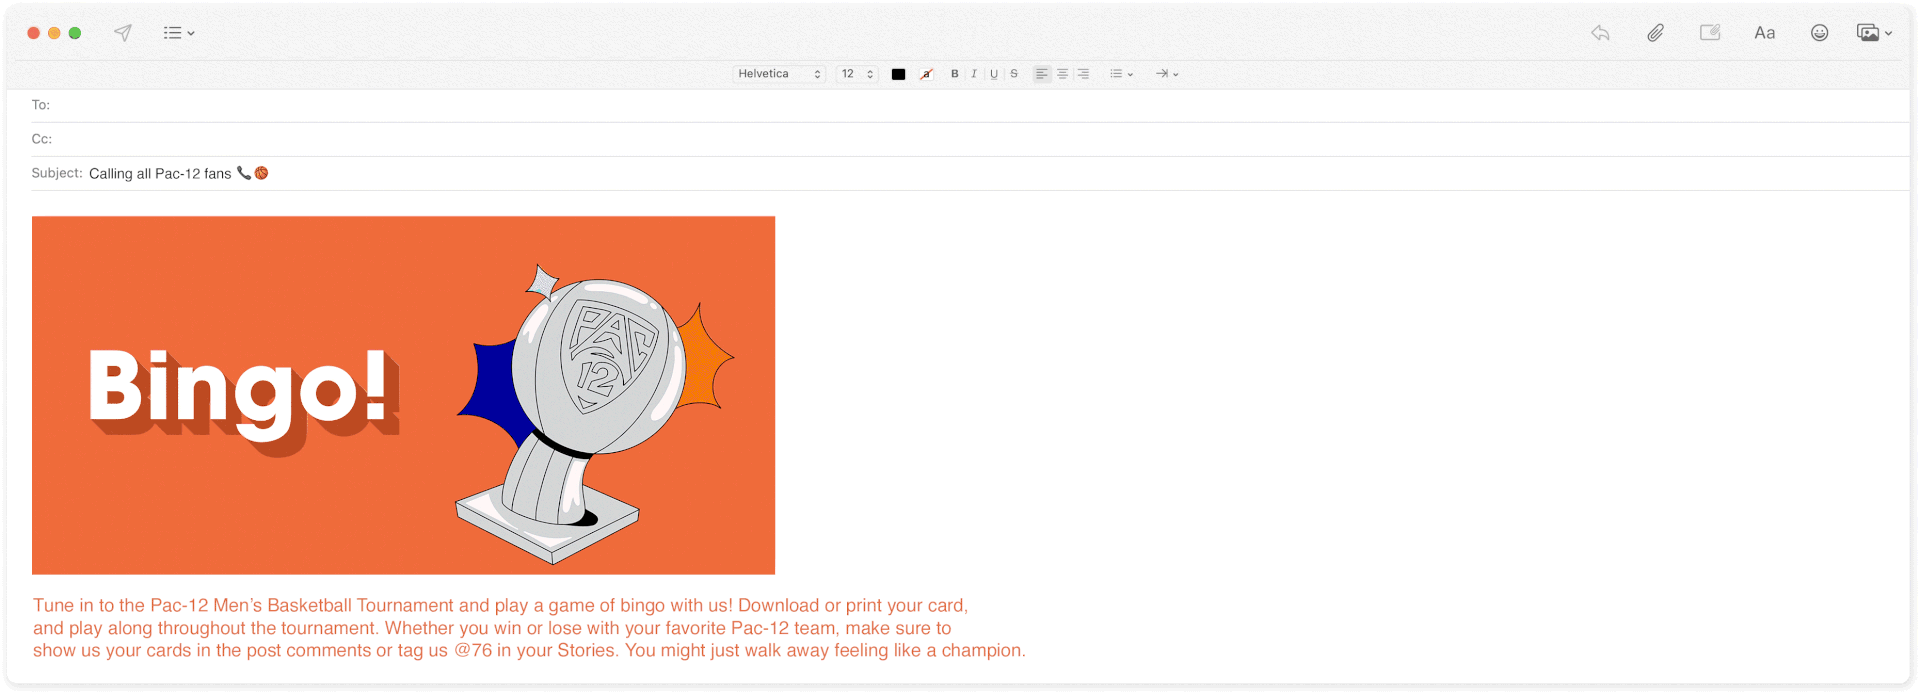The width and height of the screenshot is (1920, 694).
Task: Pick the black text color swatch
Action: point(898,74)
